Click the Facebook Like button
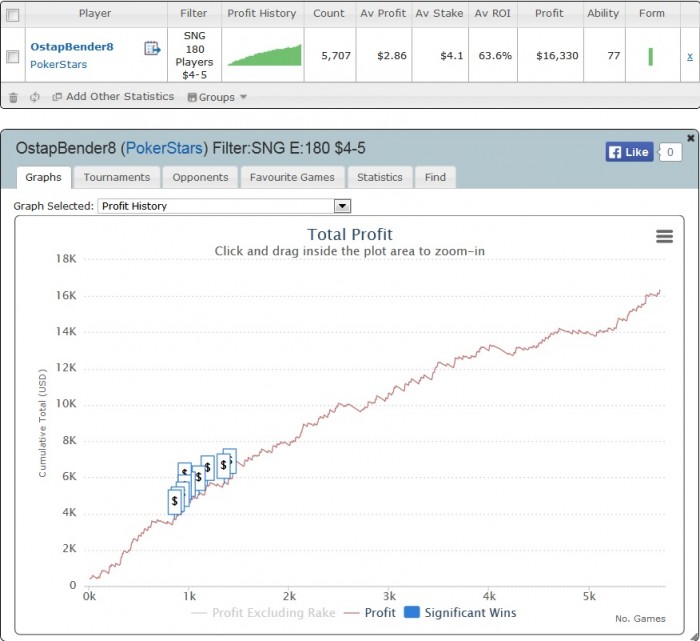Screen dimensions: 700x641 click(x=629, y=152)
